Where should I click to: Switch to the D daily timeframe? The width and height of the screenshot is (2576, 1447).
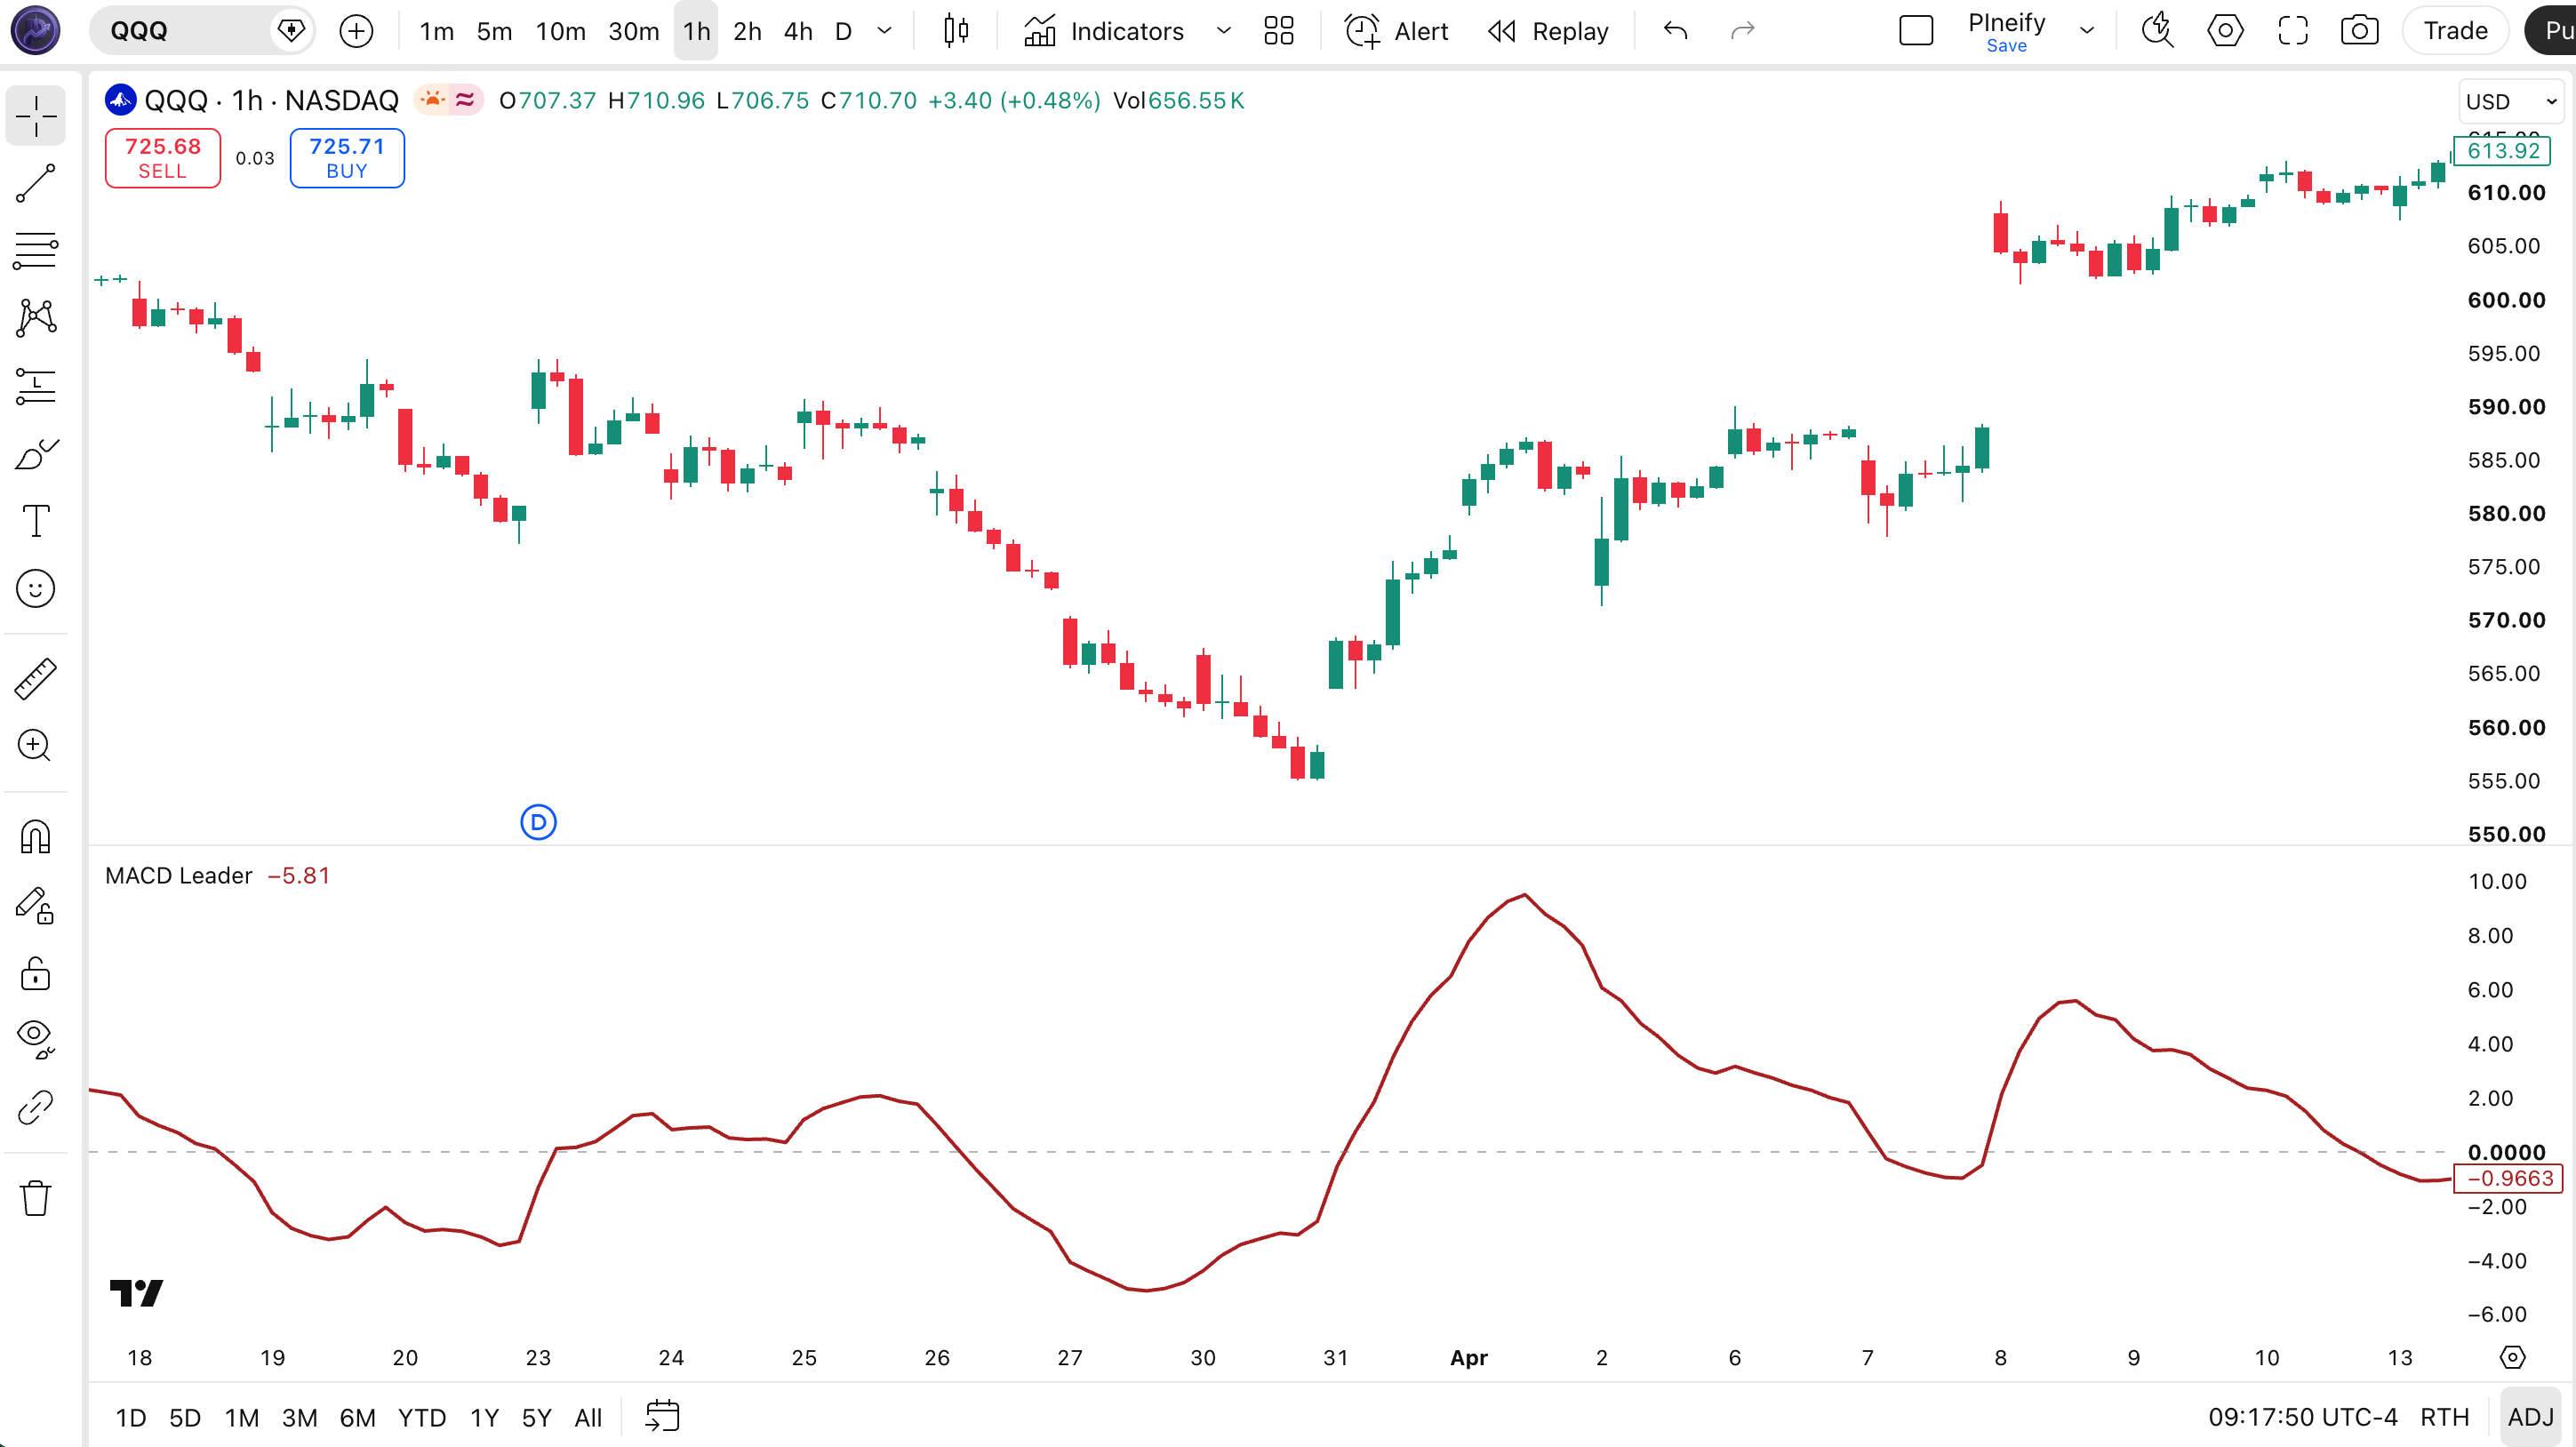843,31
